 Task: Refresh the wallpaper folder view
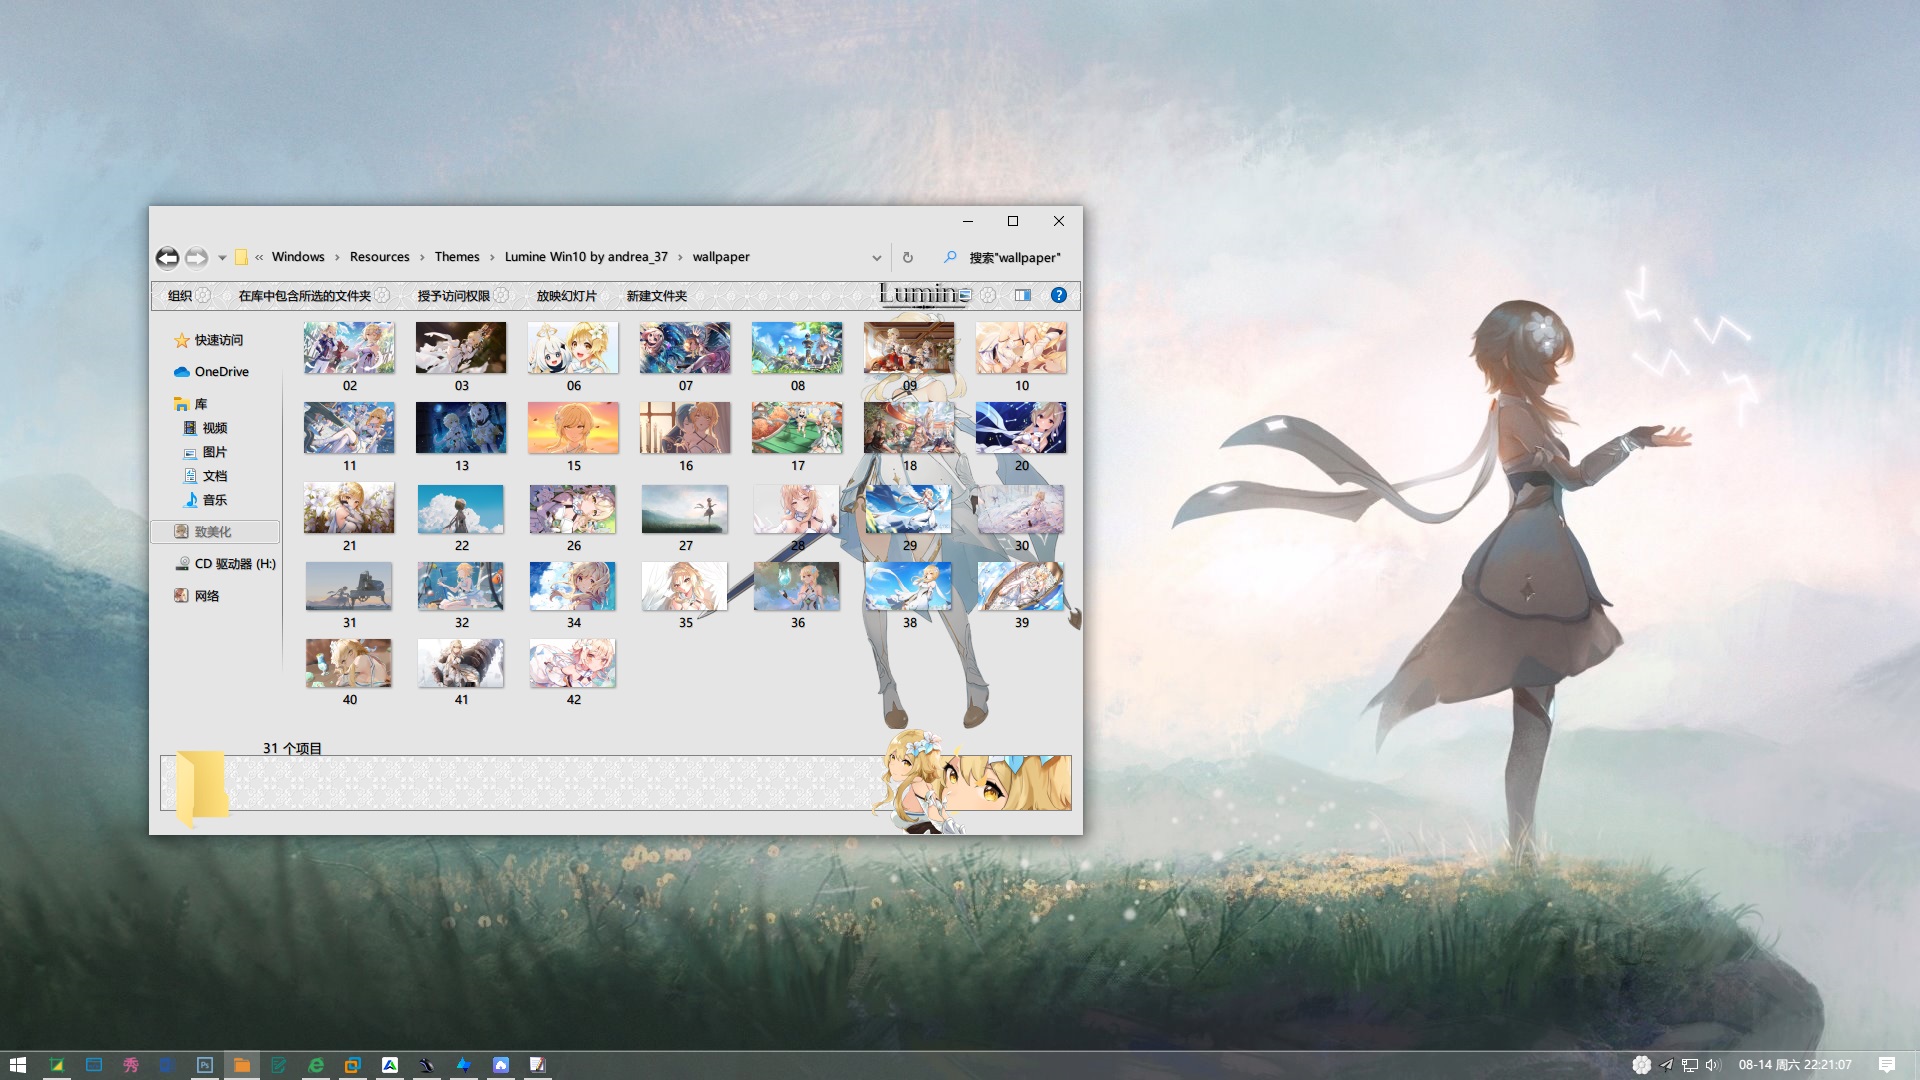click(x=908, y=258)
